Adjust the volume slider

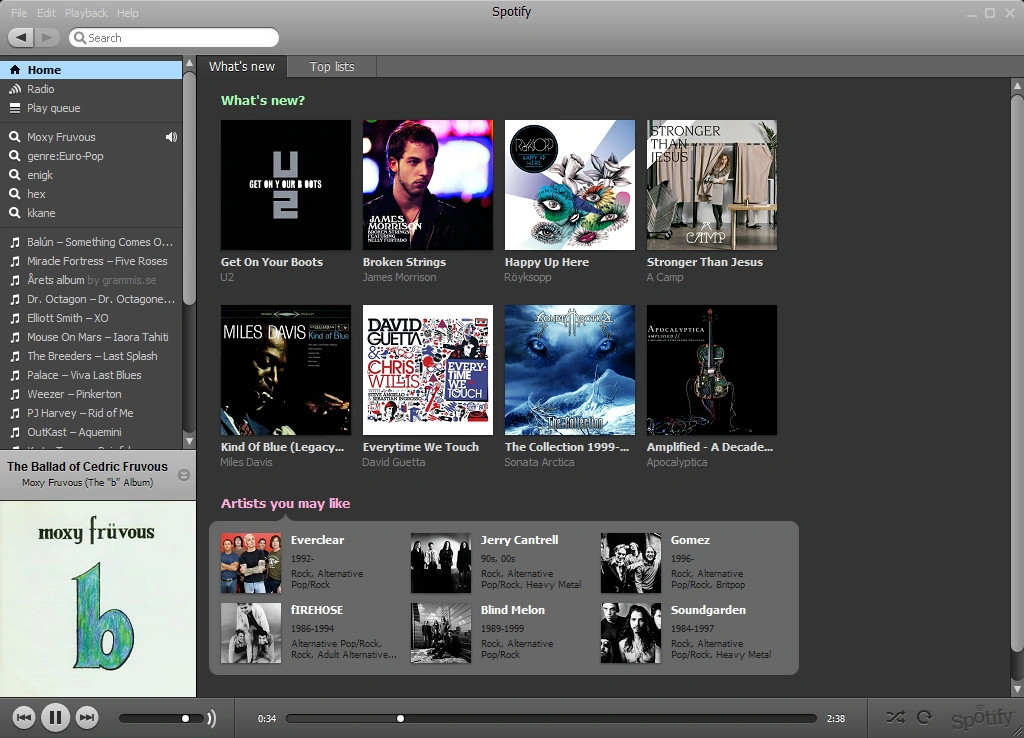pos(185,717)
